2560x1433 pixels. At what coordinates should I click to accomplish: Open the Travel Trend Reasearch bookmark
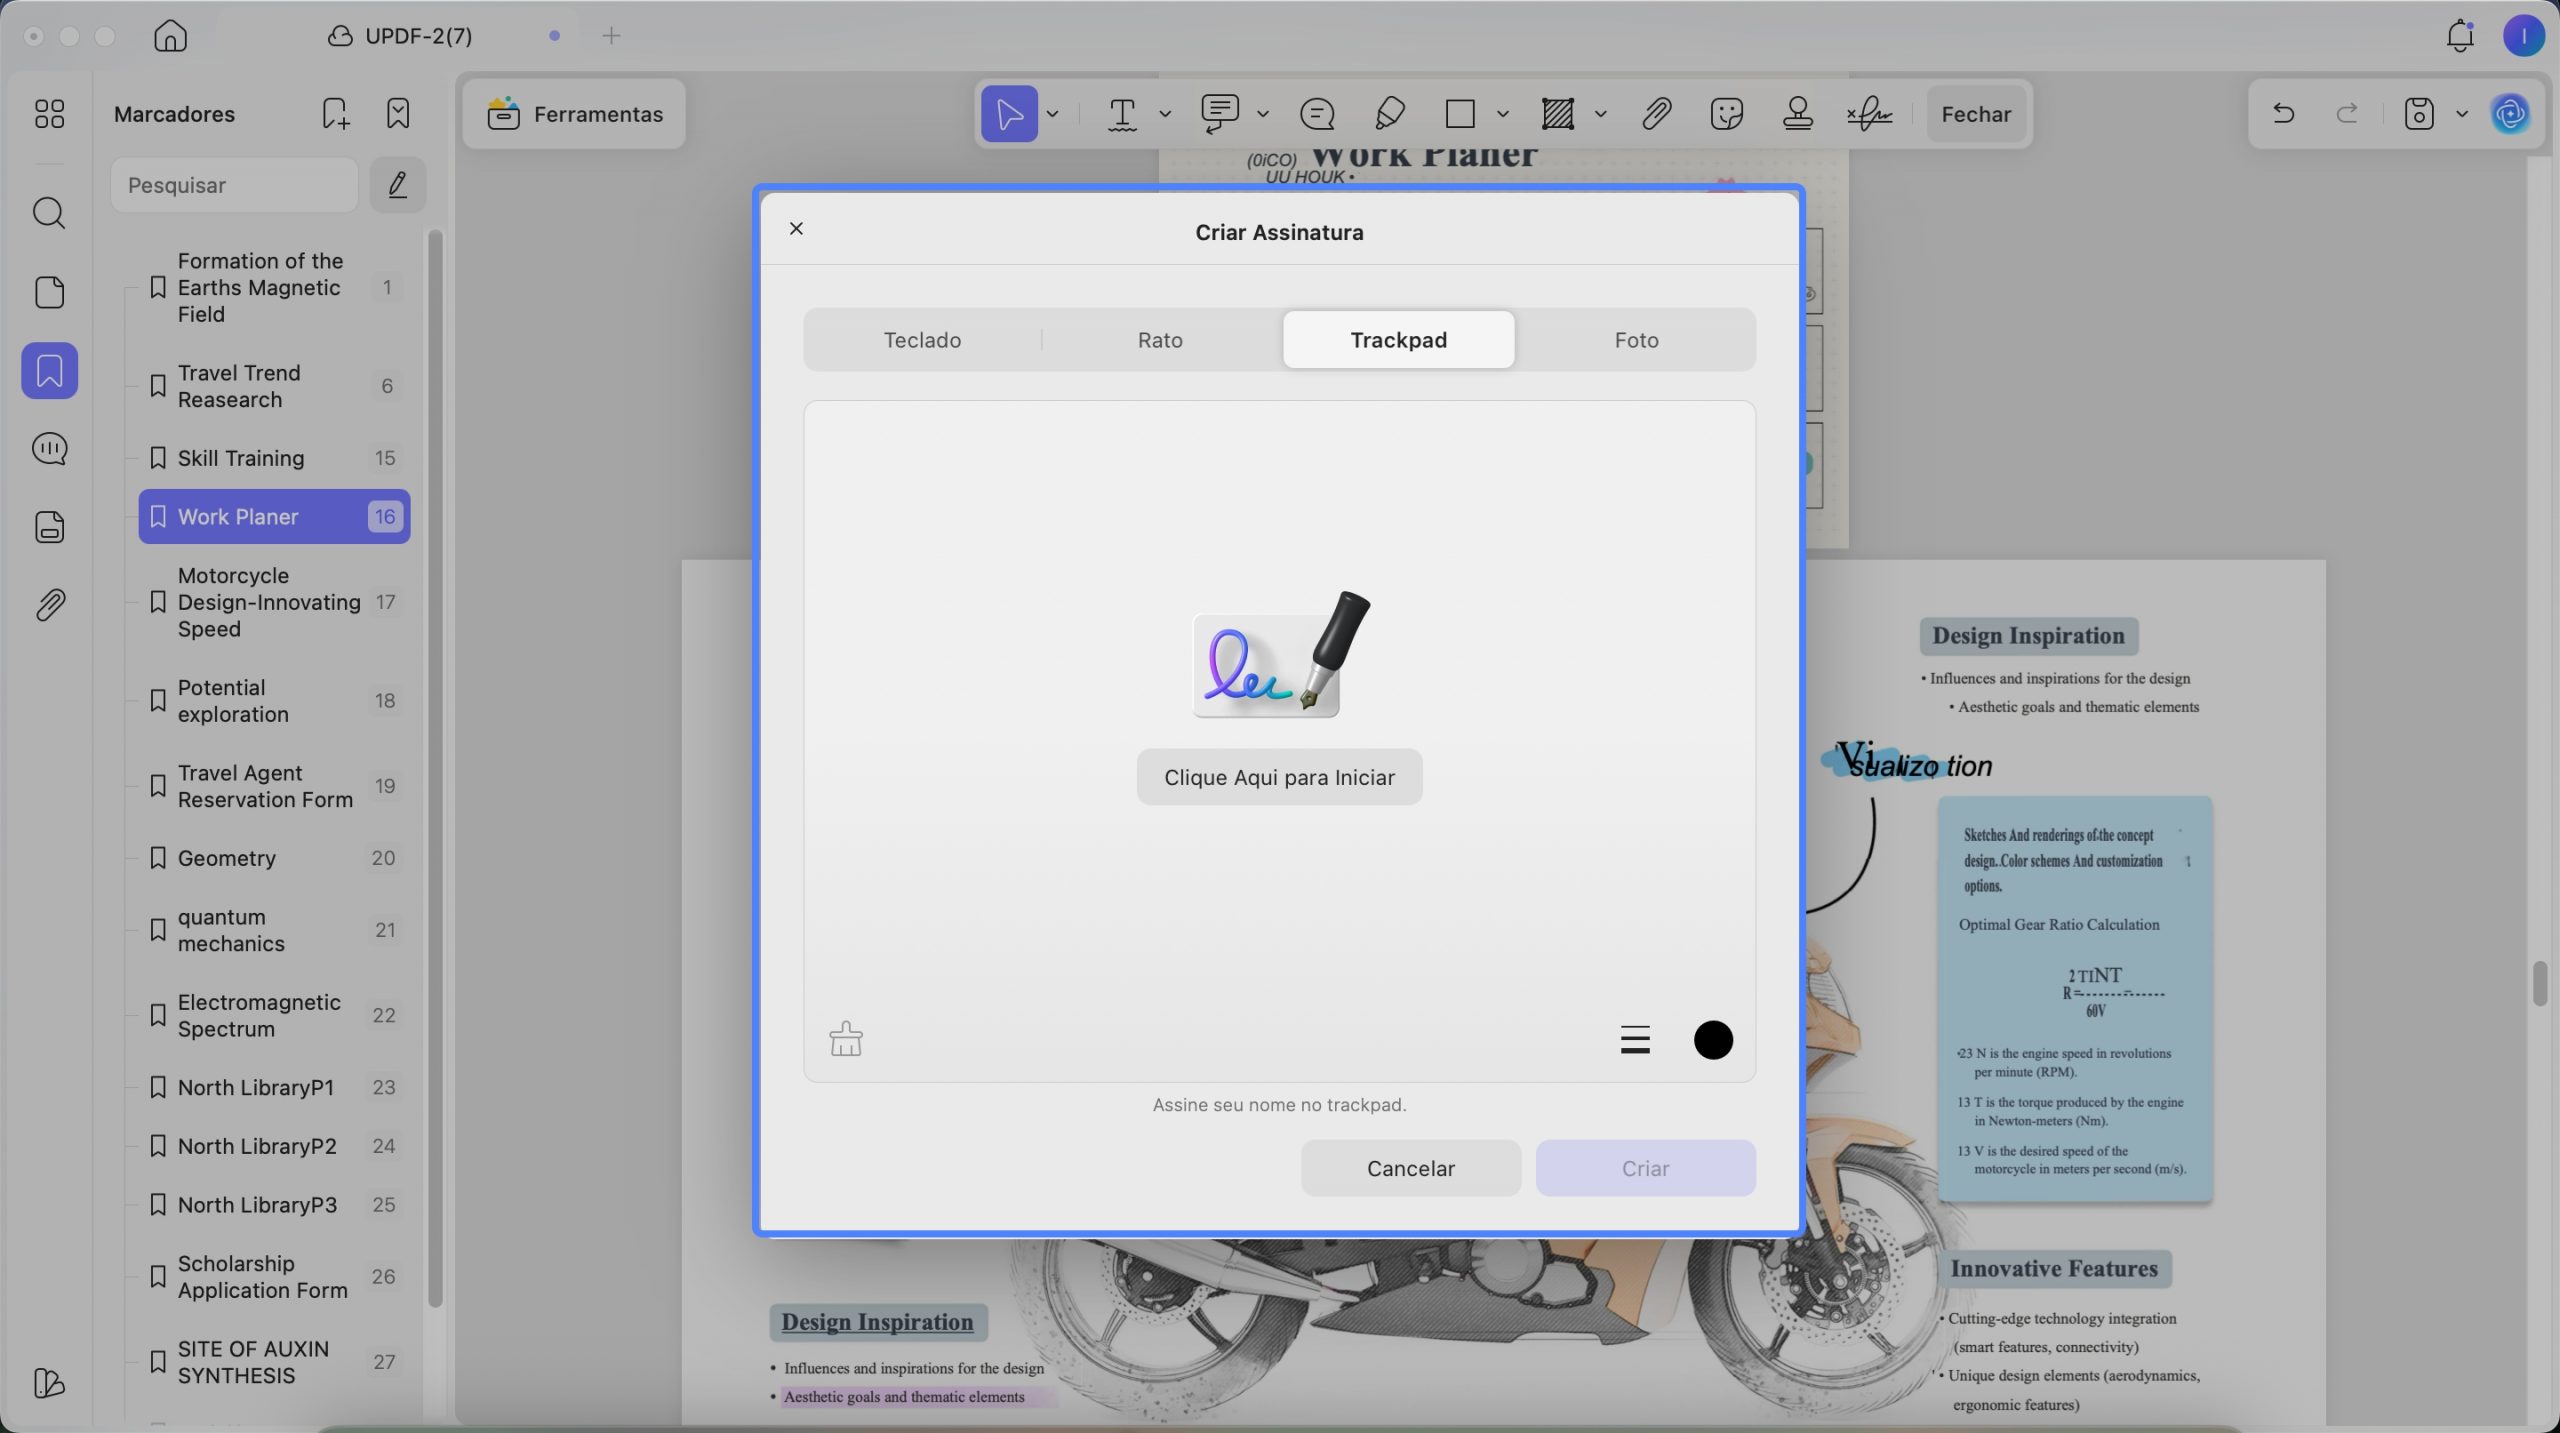pos(274,386)
